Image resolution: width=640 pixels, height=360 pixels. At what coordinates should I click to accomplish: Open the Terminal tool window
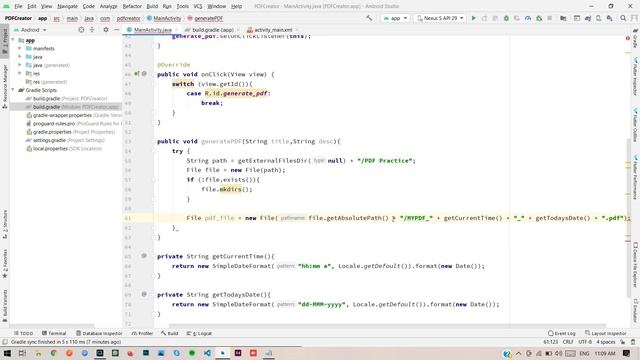point(54,333)
